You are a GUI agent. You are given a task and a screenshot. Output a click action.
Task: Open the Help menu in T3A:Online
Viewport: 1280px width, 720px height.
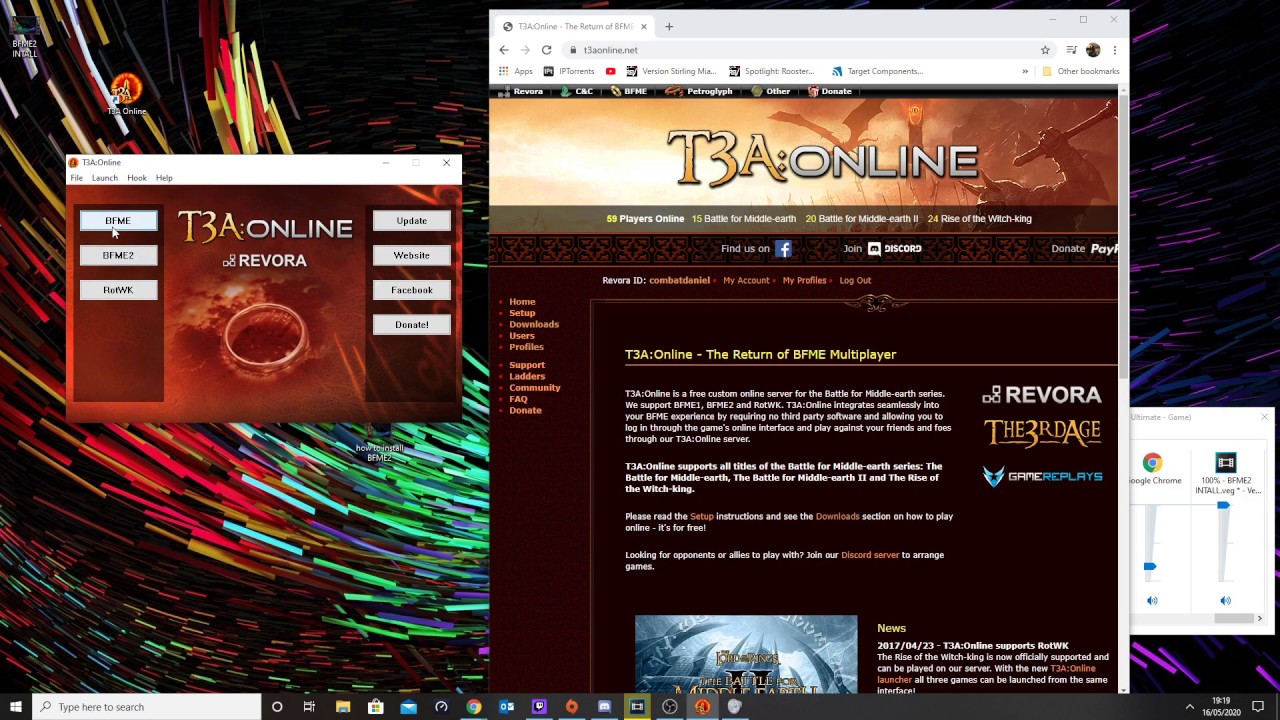pyautogui.click(x=164, y=178)
